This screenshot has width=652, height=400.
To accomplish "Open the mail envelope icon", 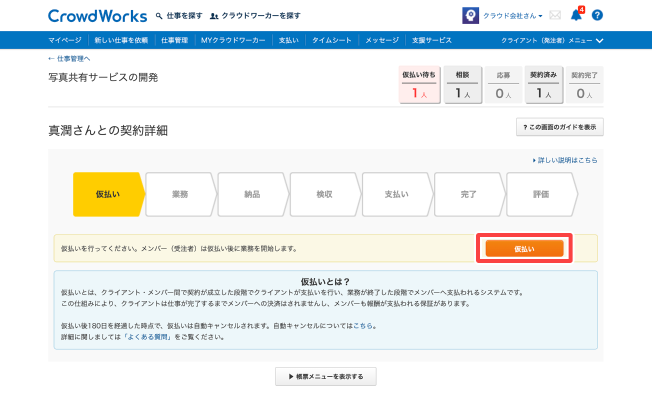I will (x=555, y=16).
